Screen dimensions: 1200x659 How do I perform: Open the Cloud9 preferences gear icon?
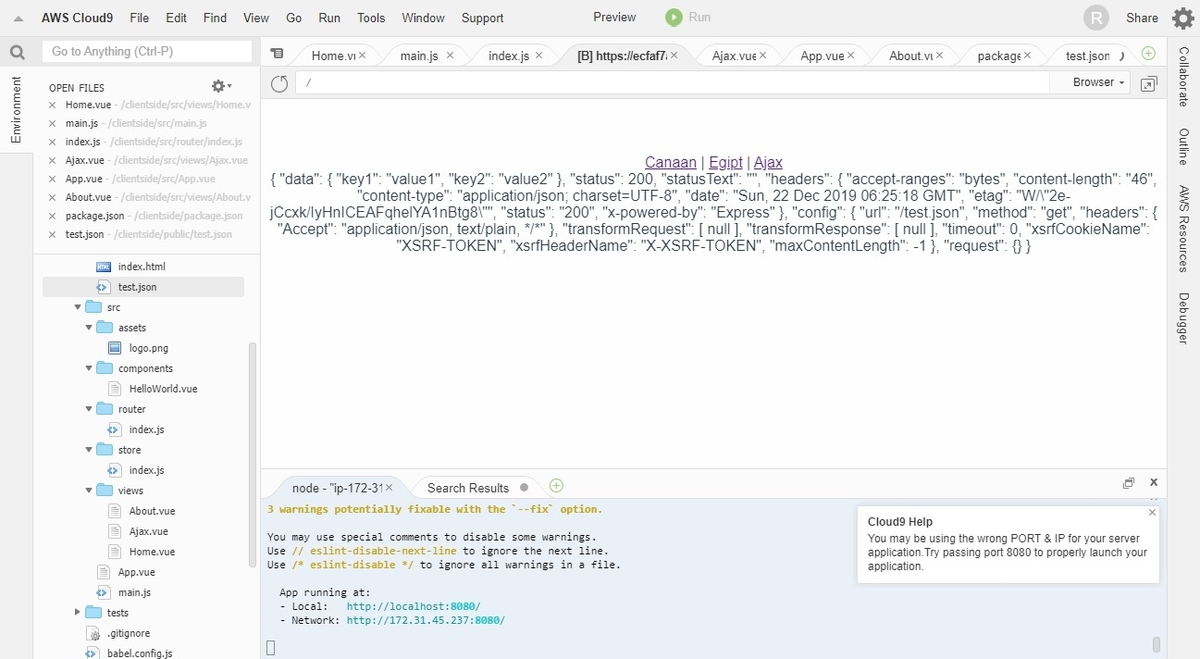tap(1182, 17)
